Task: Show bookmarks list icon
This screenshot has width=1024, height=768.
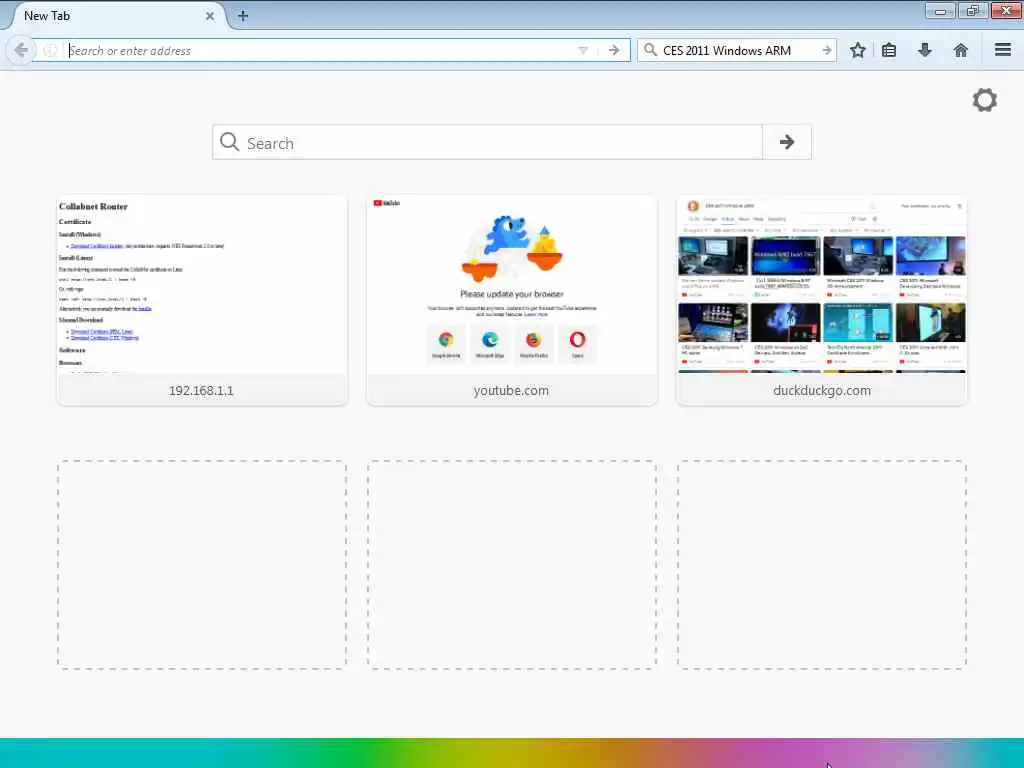Action: [889, 50]
